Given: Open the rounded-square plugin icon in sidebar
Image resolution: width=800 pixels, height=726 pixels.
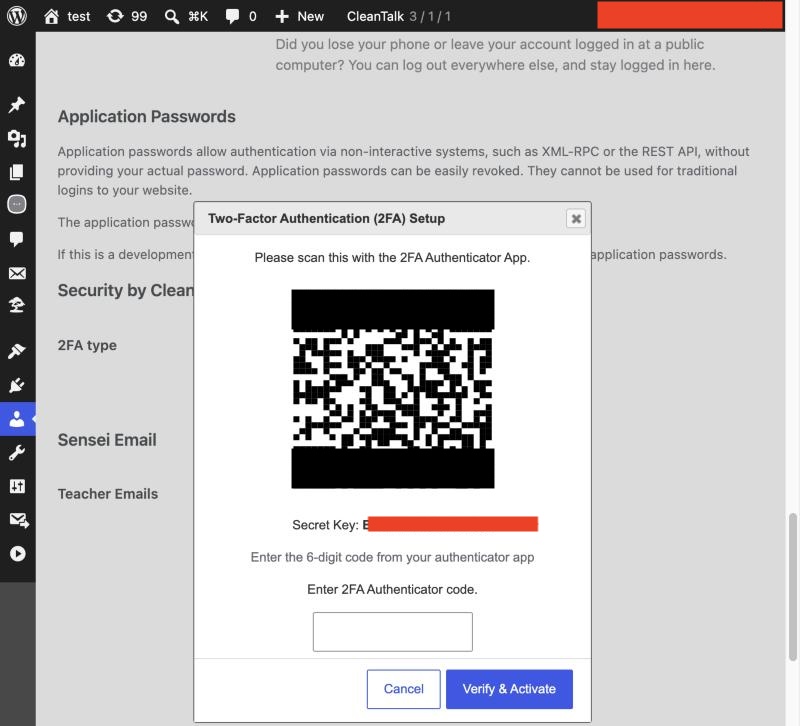Looking at the screenshot, I should (17, 205).
